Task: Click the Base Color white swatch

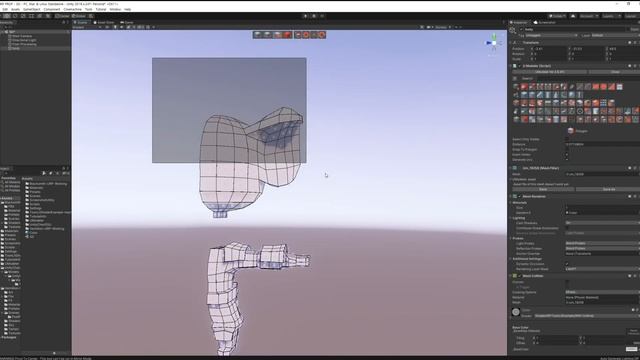Action: click(631, 349)
